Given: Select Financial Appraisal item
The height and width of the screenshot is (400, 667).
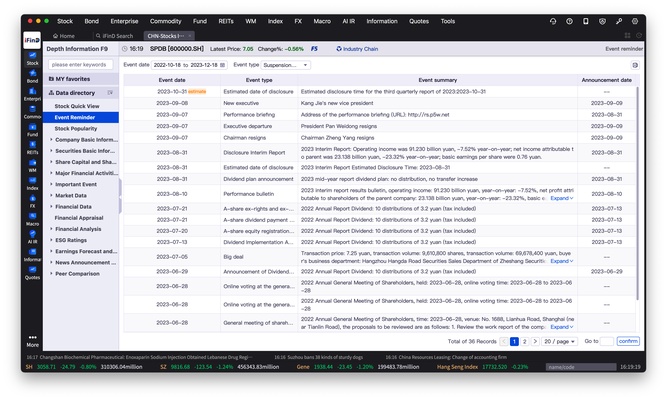Looking at the screenshot, I should point(79,218).
